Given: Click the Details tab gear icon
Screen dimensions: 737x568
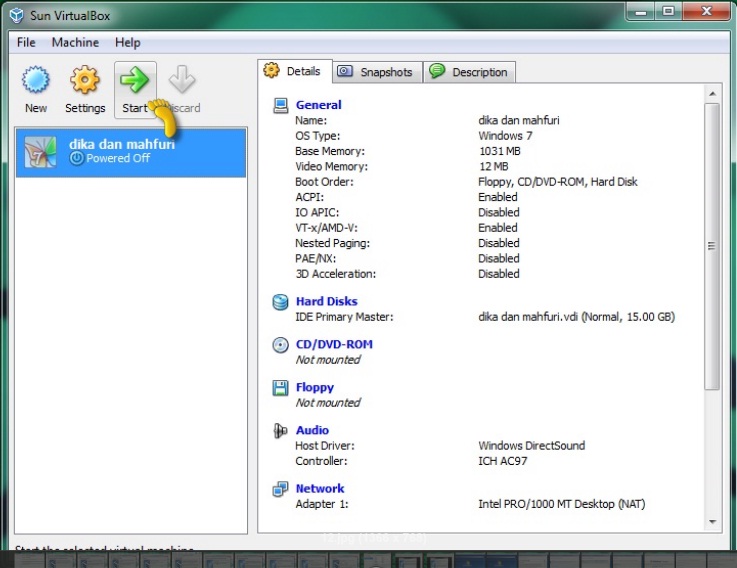Looking at the screenshot, I should pyautogui.click(x=271, y=70).
